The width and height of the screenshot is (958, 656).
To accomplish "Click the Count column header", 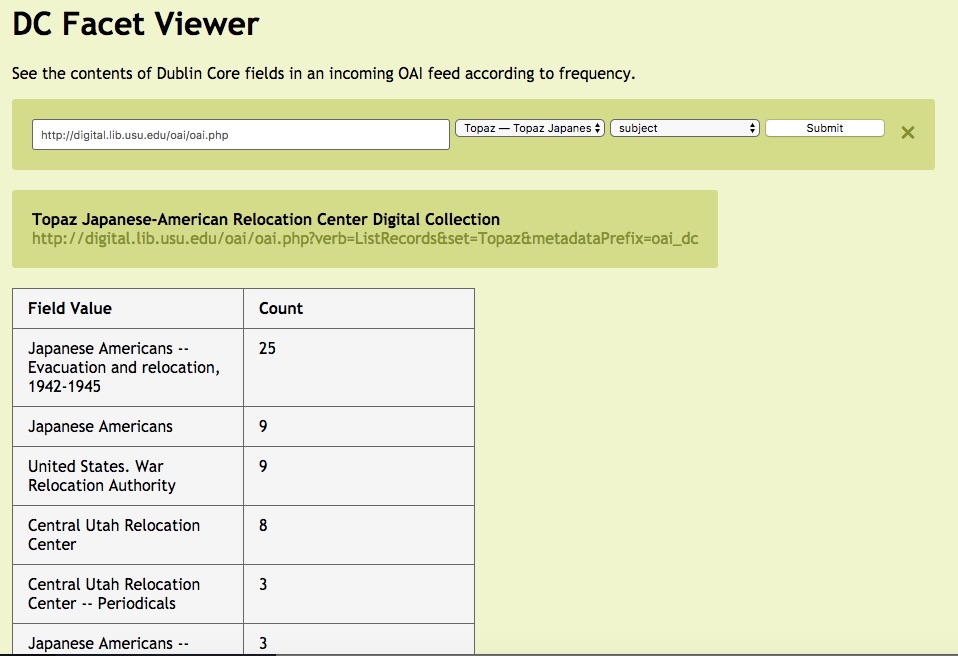I will tap(281, 308).
